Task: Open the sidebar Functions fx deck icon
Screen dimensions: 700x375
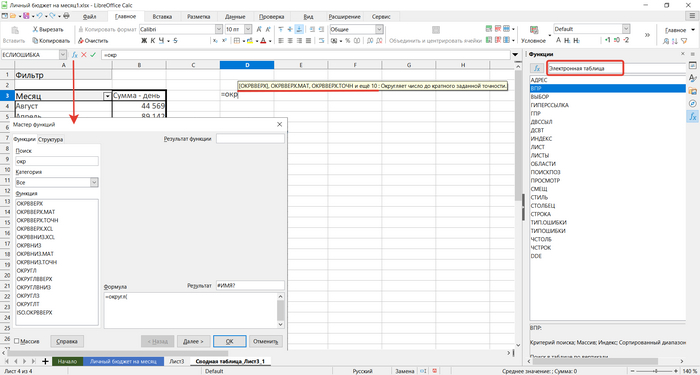Action: (x=692, y=117)
